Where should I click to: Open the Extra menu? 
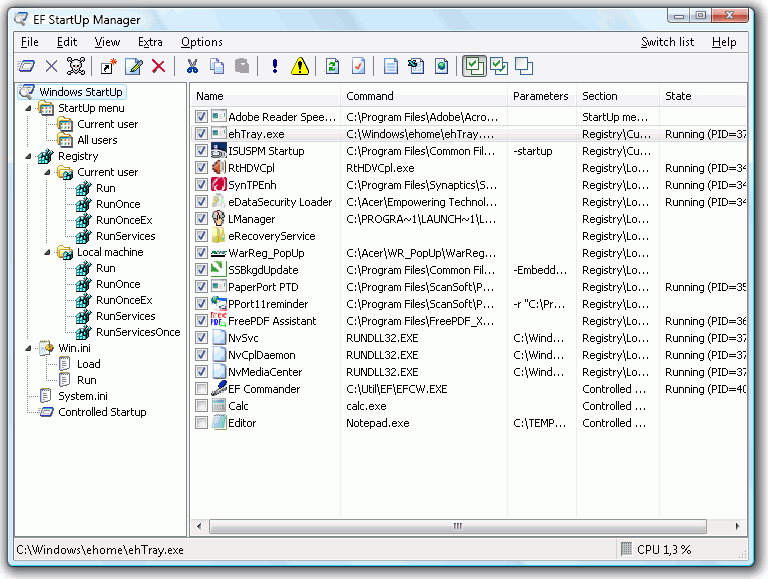150,42
